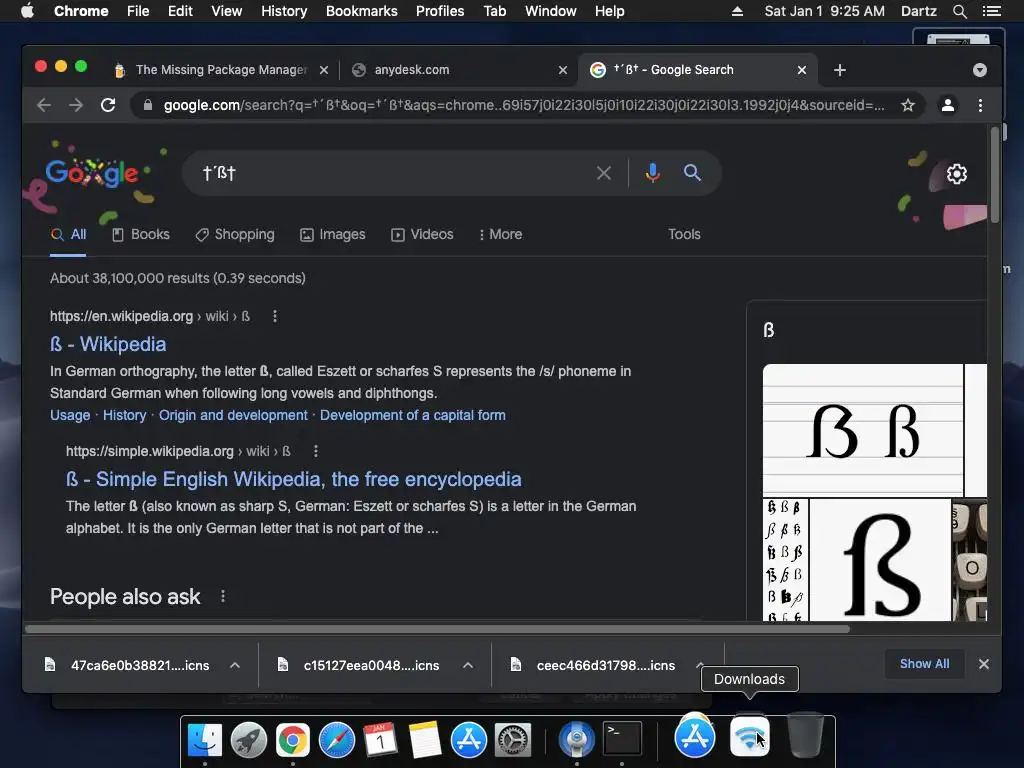The image size is (1024, 768).
Task: Open Chrome's three-dot menu
Action: [x=980, y=105]
